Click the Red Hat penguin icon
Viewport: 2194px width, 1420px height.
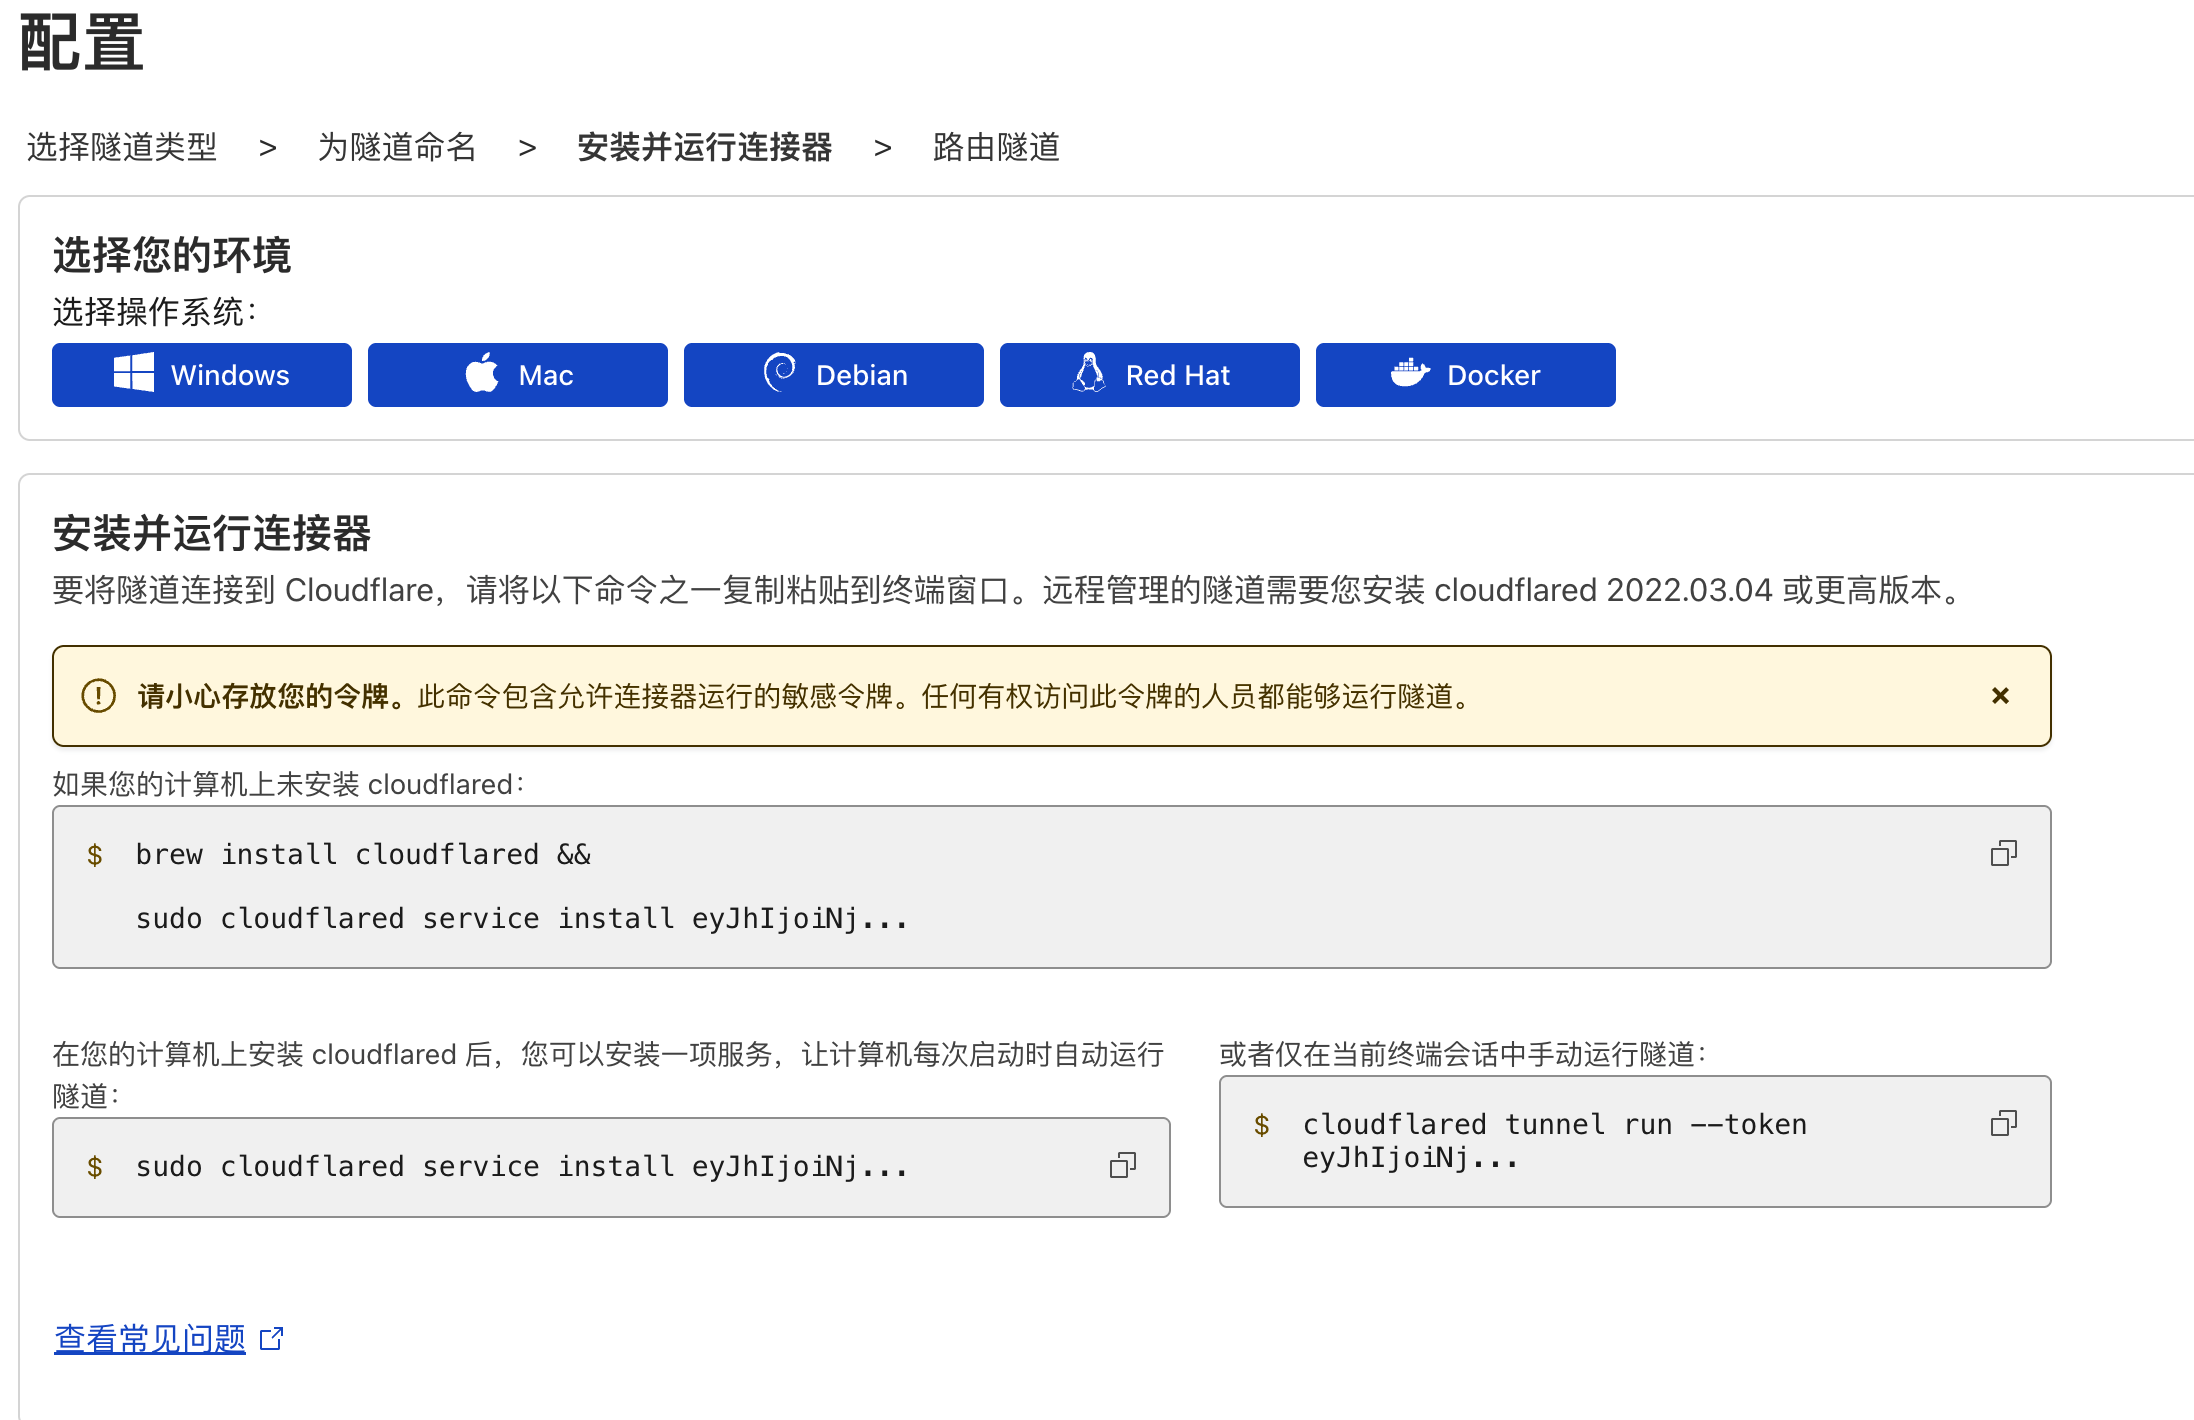(x=1088, y=372)
